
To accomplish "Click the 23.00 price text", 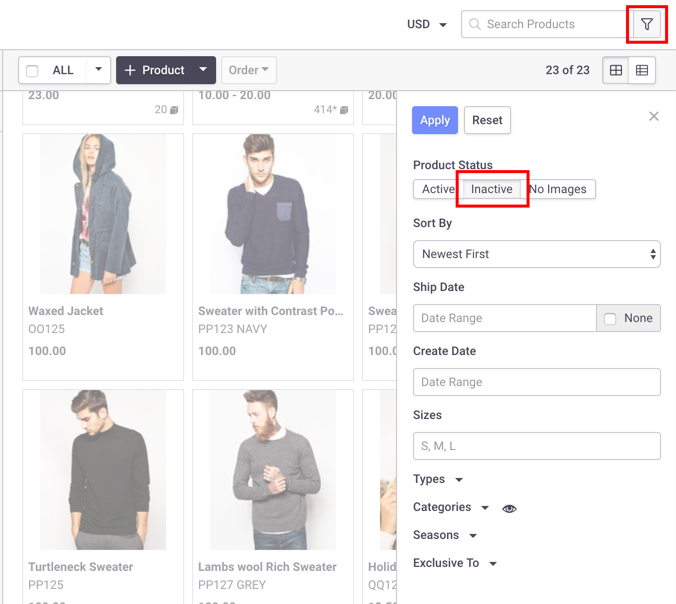I will pyautogui.click(x=44, y=95).
